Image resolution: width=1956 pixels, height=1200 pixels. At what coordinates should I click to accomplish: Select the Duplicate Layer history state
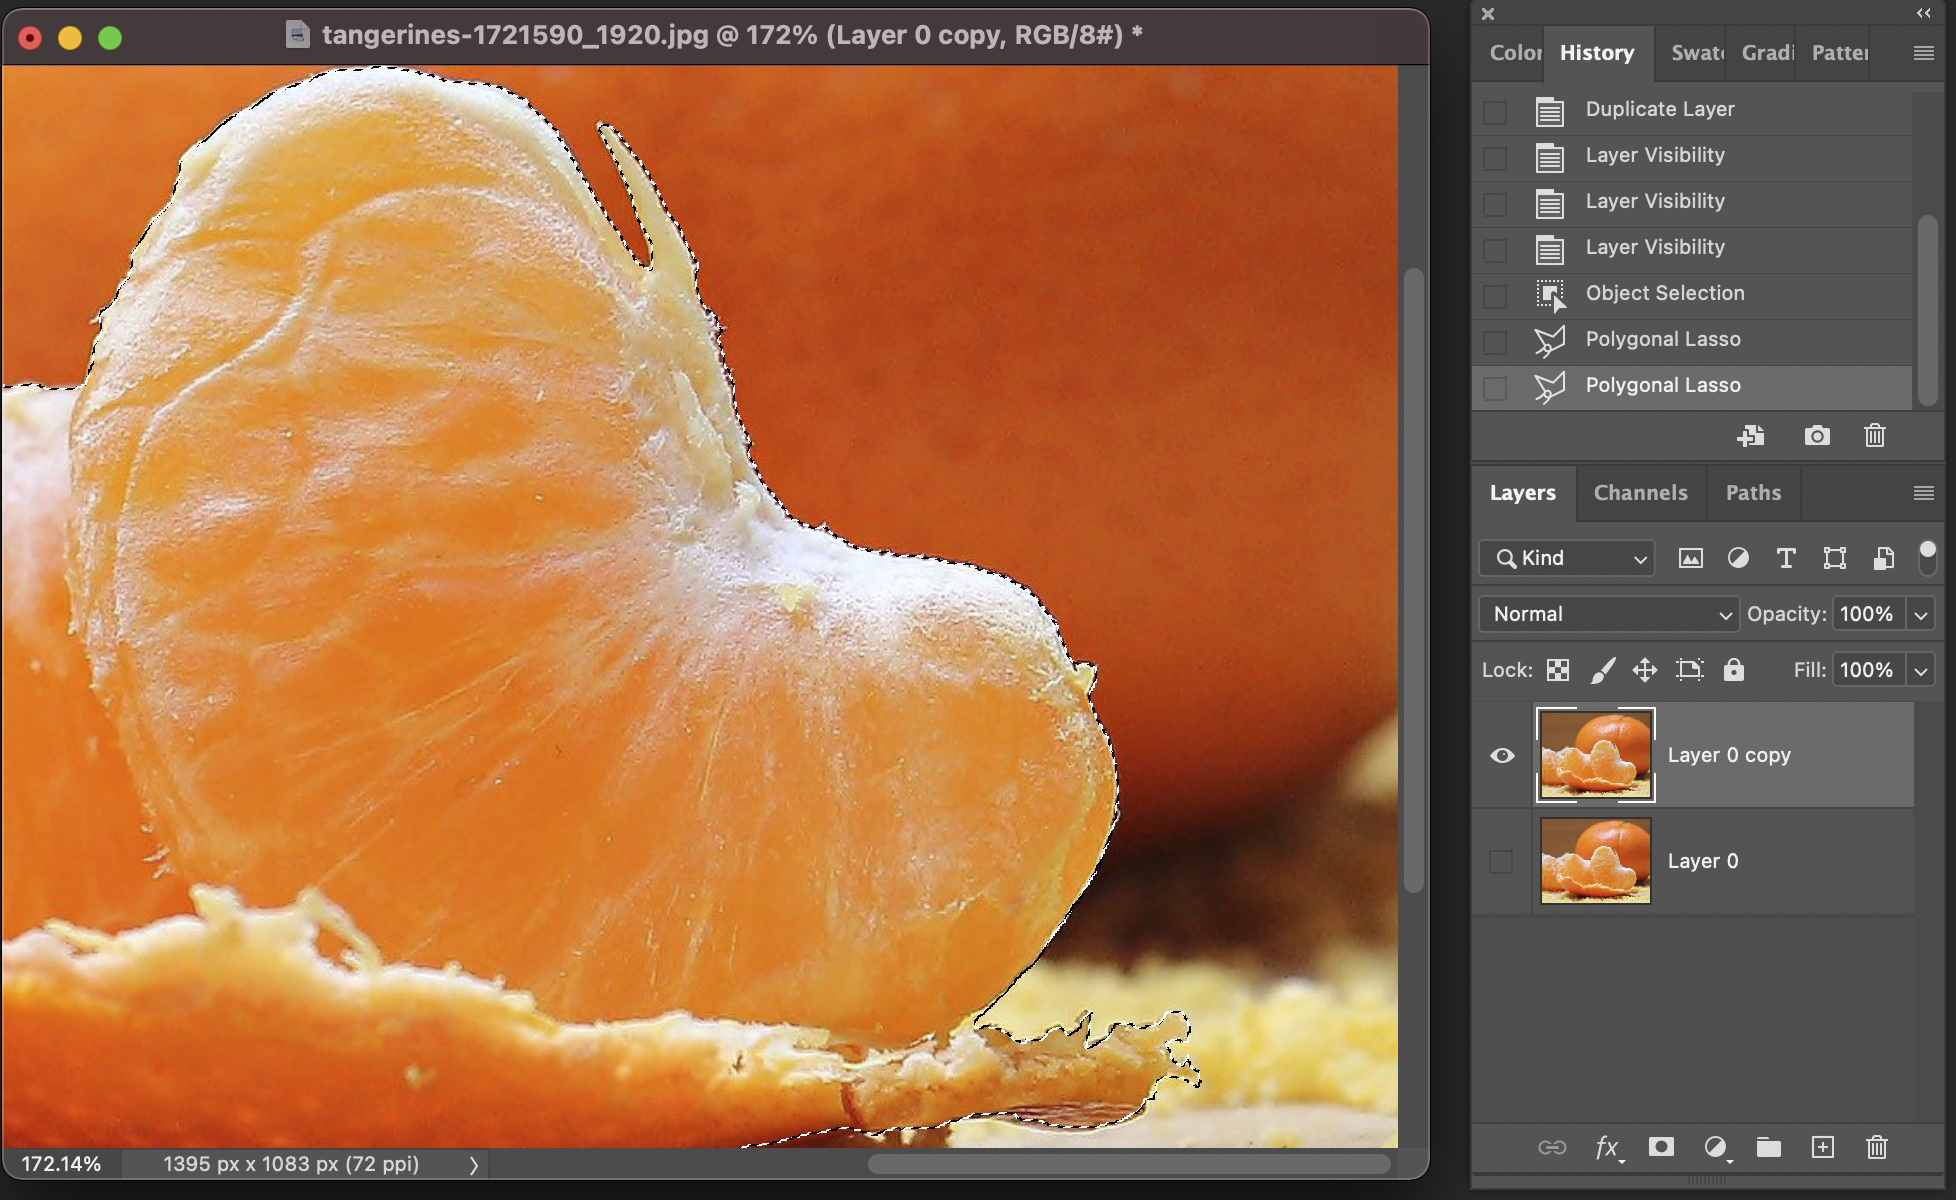1660,109
